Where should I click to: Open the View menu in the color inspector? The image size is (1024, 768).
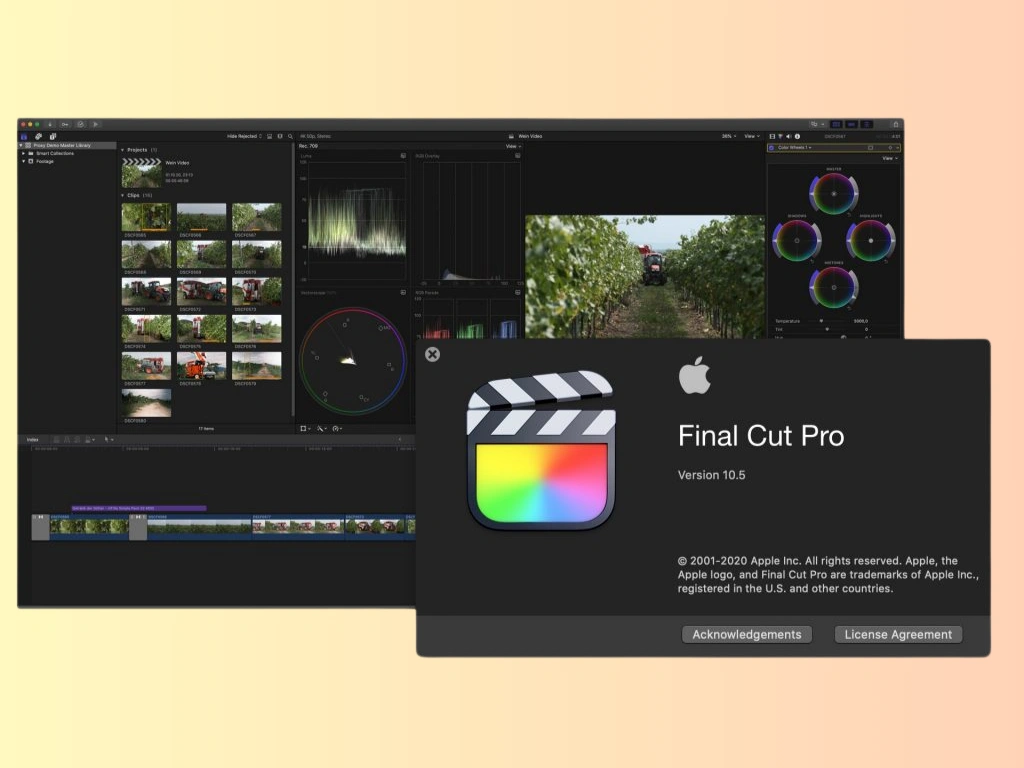tap(890, 158)
